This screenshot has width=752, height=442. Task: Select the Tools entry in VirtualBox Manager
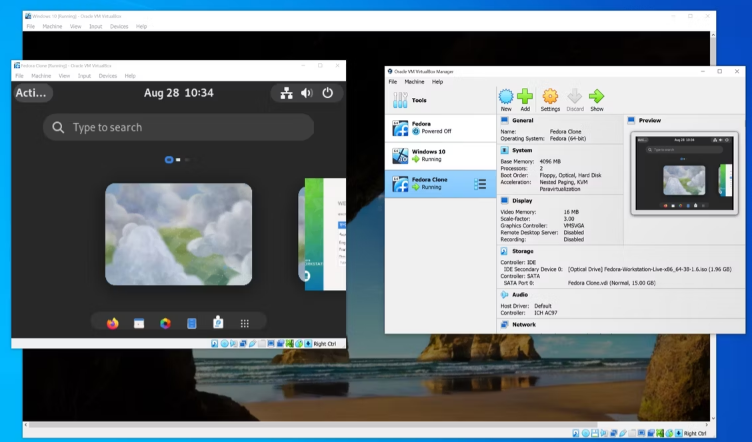click(440, 100)
